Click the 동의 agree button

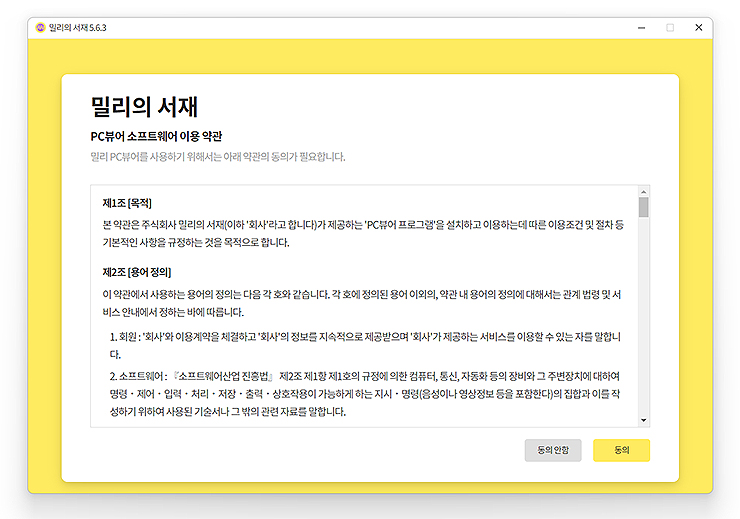(621, 450)
